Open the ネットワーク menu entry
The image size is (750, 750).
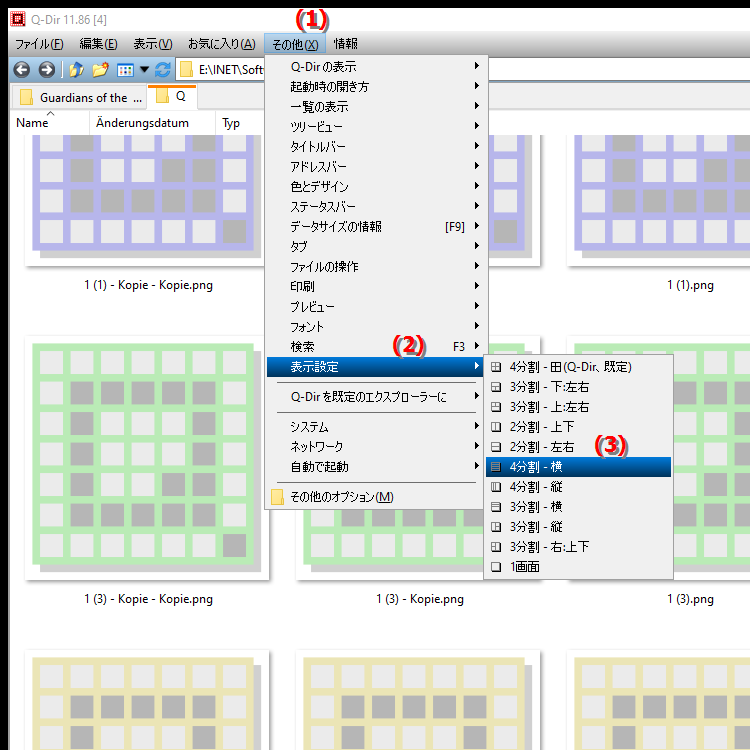pos(377,447)
